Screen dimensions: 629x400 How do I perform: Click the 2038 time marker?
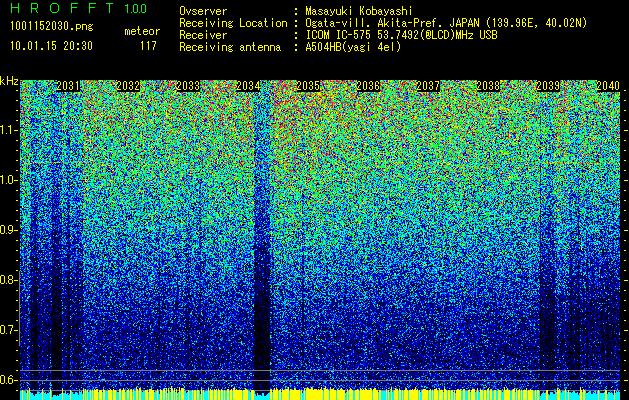tap(488, 86)
